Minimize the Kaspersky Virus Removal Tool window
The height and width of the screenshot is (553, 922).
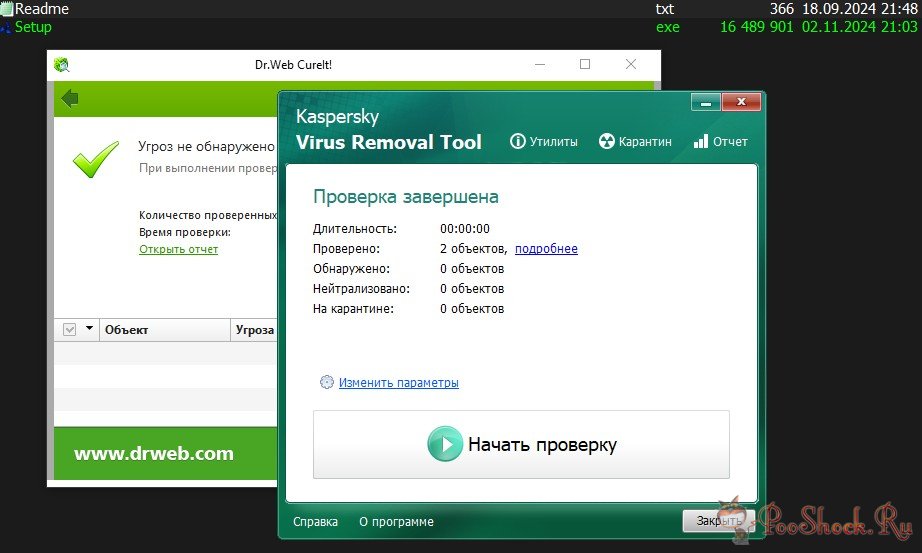(x=706, y=102)
